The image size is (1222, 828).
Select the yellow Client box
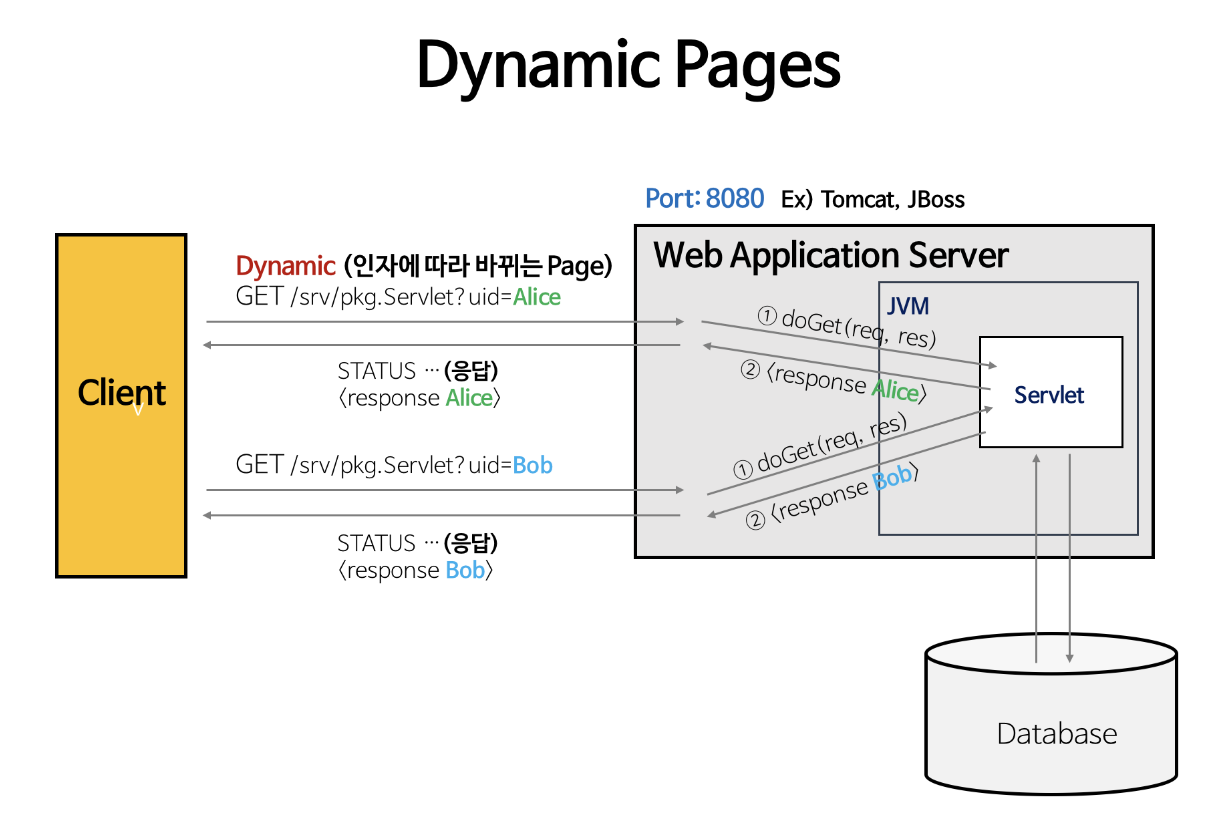pos(121,405)
